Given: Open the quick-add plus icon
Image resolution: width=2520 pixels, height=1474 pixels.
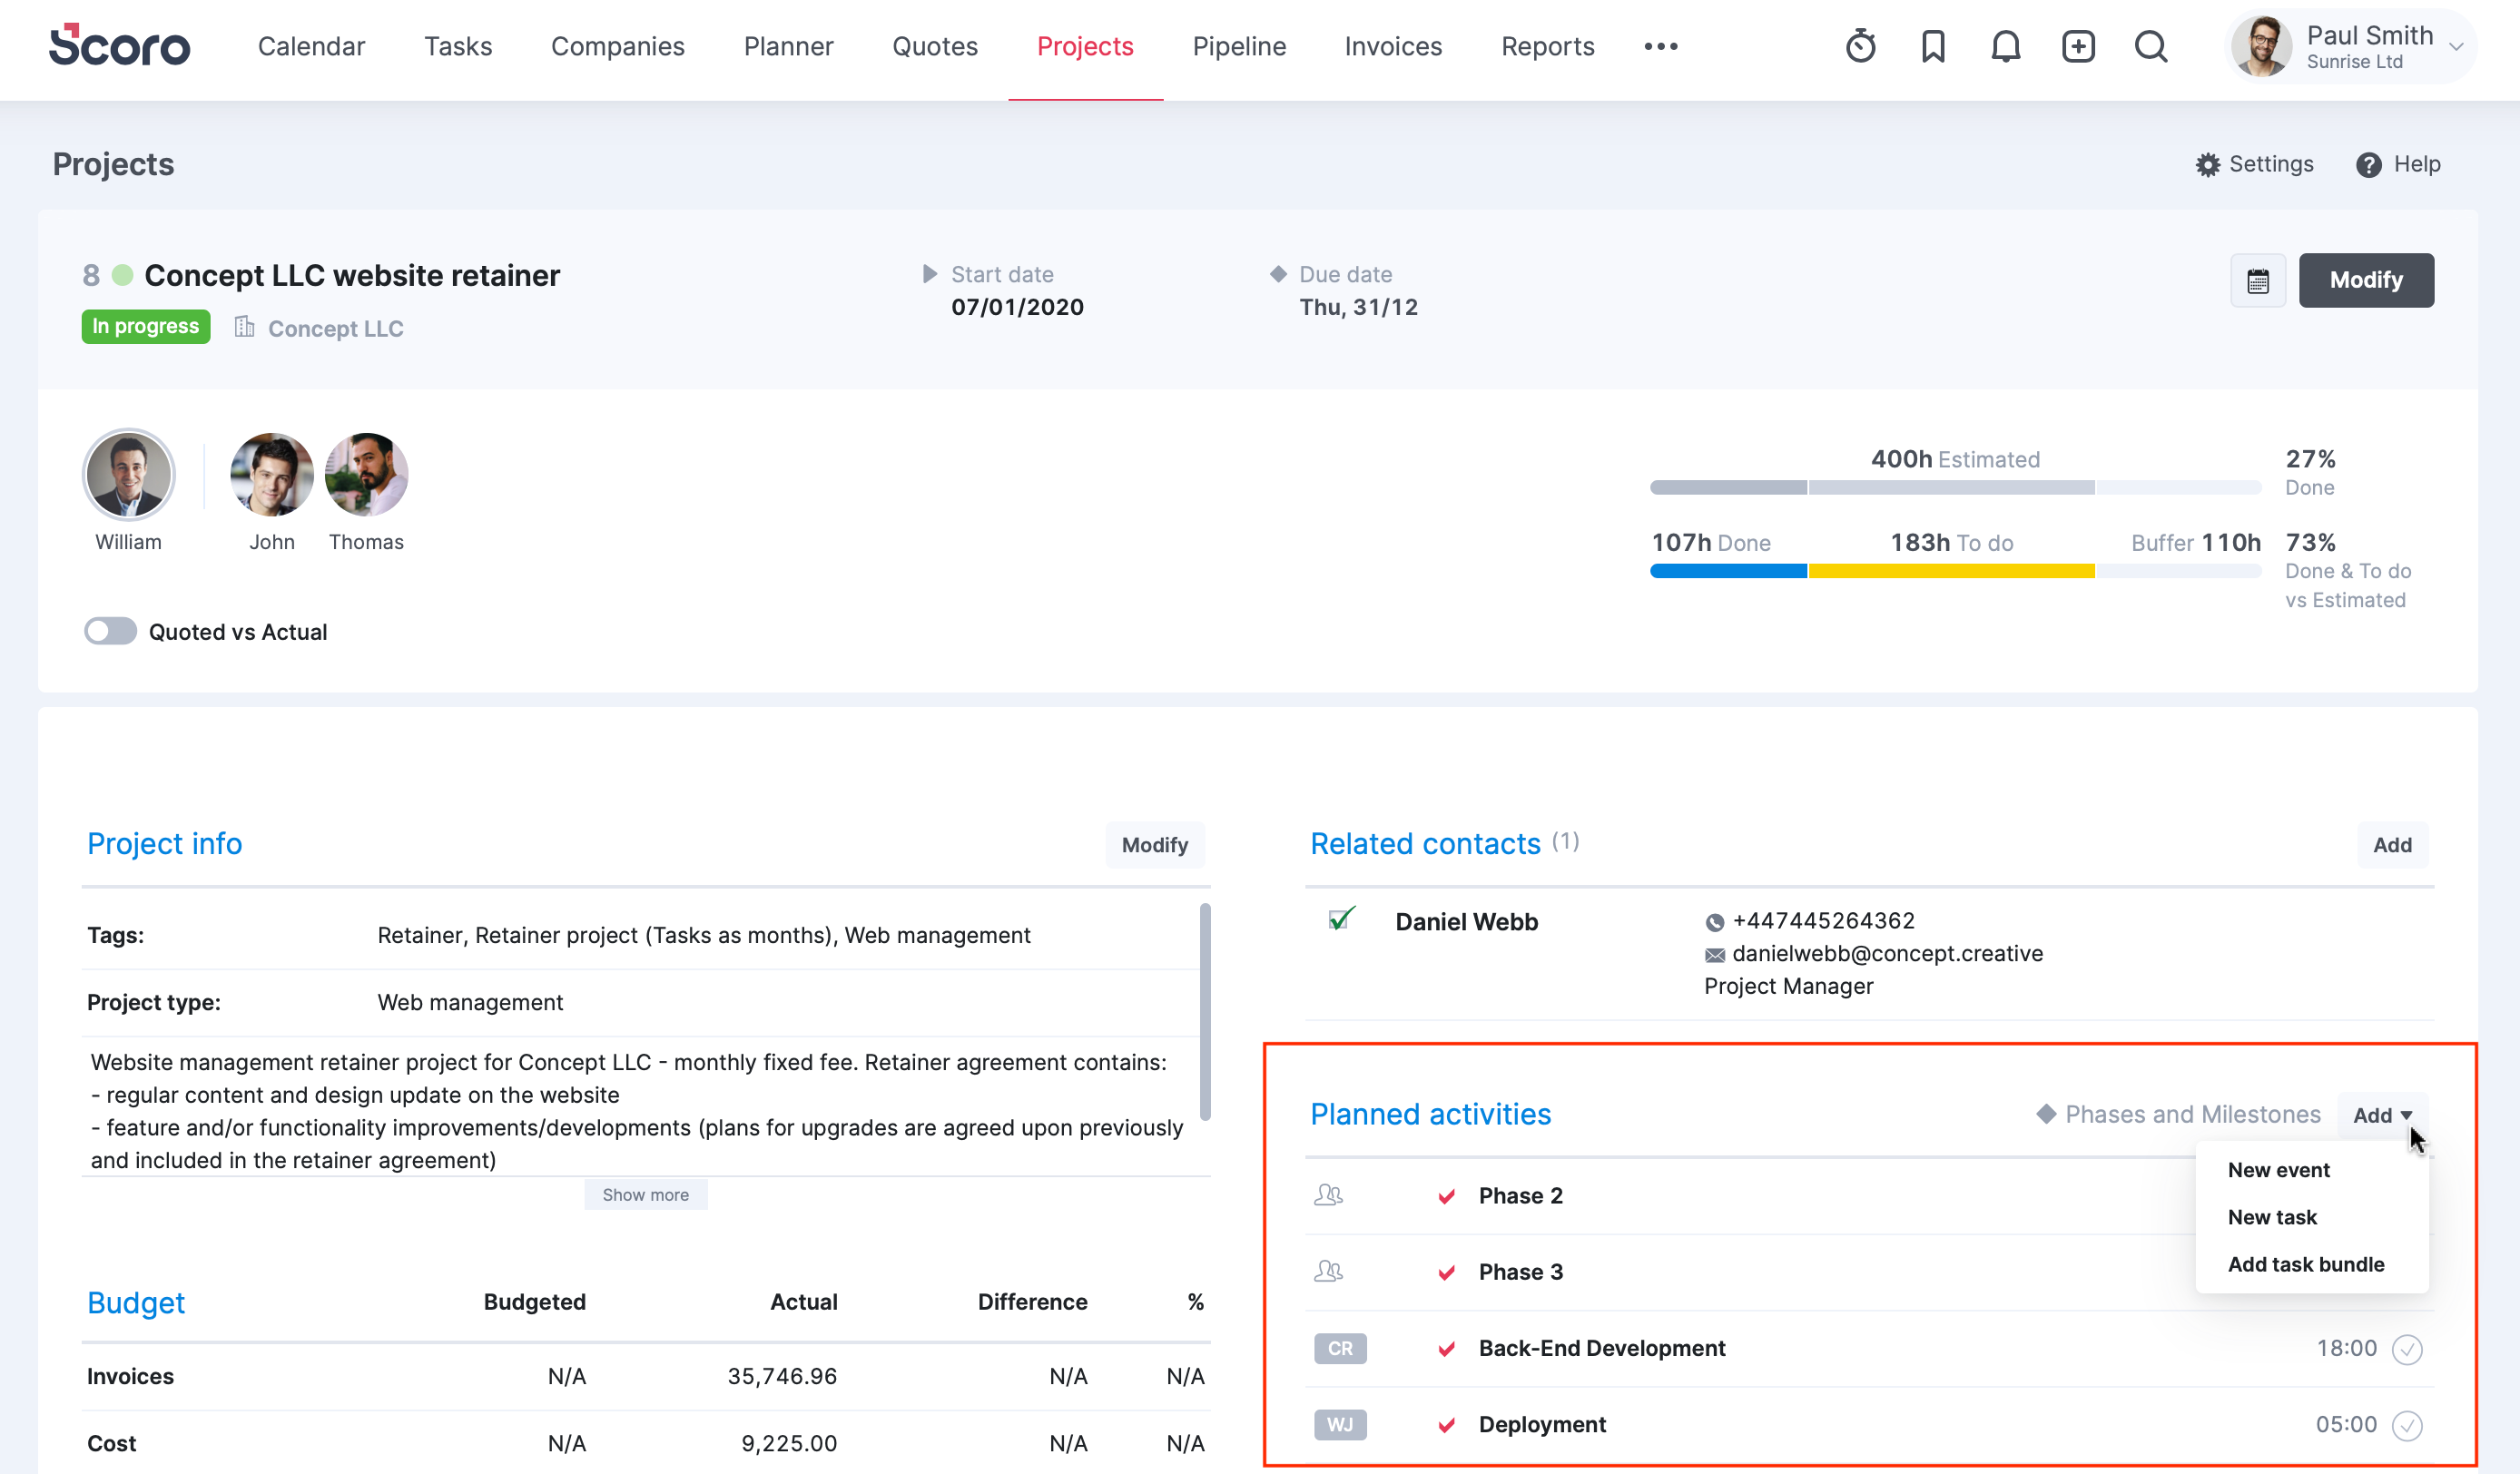Looking at the screenshot, I should 2078,46.
